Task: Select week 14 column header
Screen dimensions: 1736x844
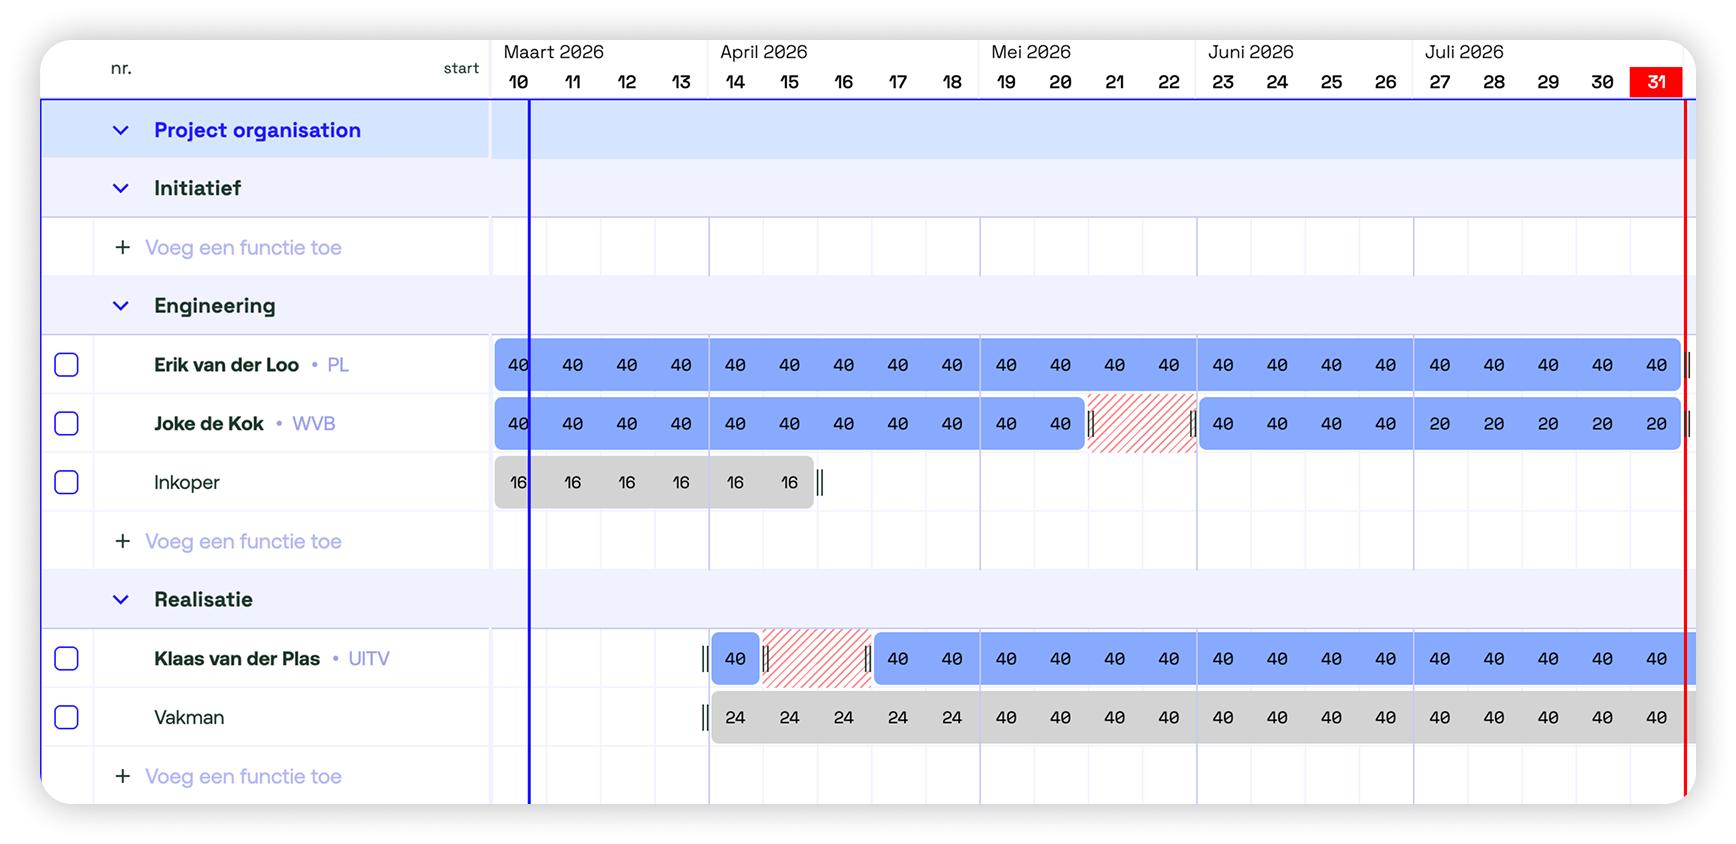Action: point(735,82)
